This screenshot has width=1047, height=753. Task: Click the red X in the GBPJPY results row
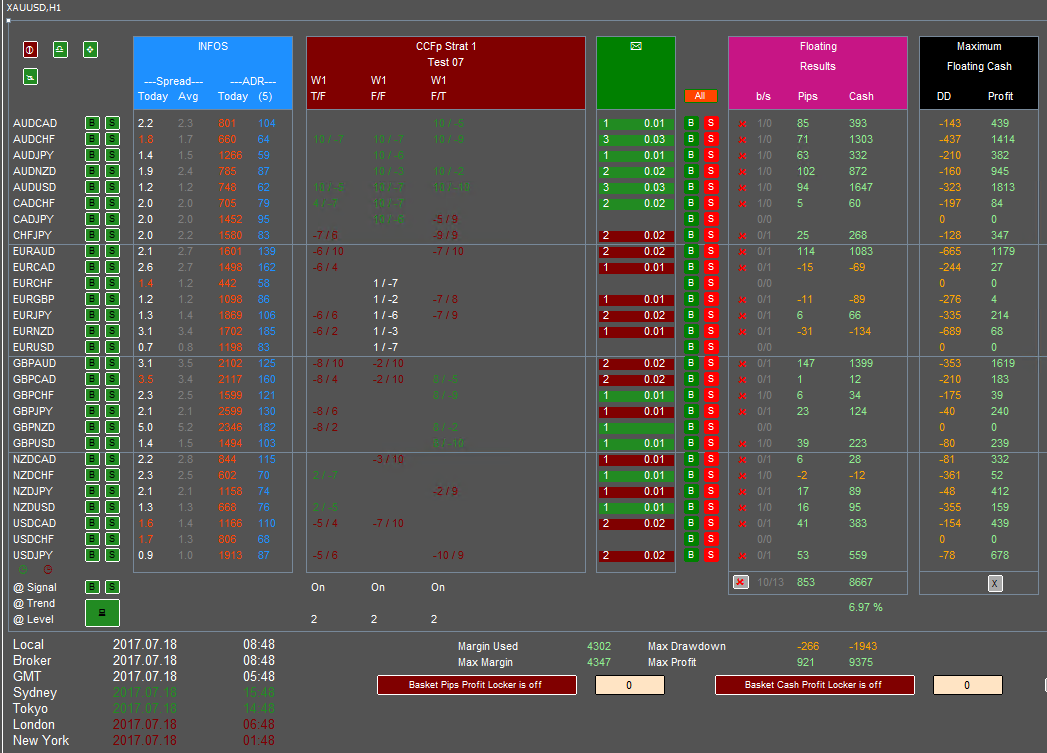[x=742, y=412]
